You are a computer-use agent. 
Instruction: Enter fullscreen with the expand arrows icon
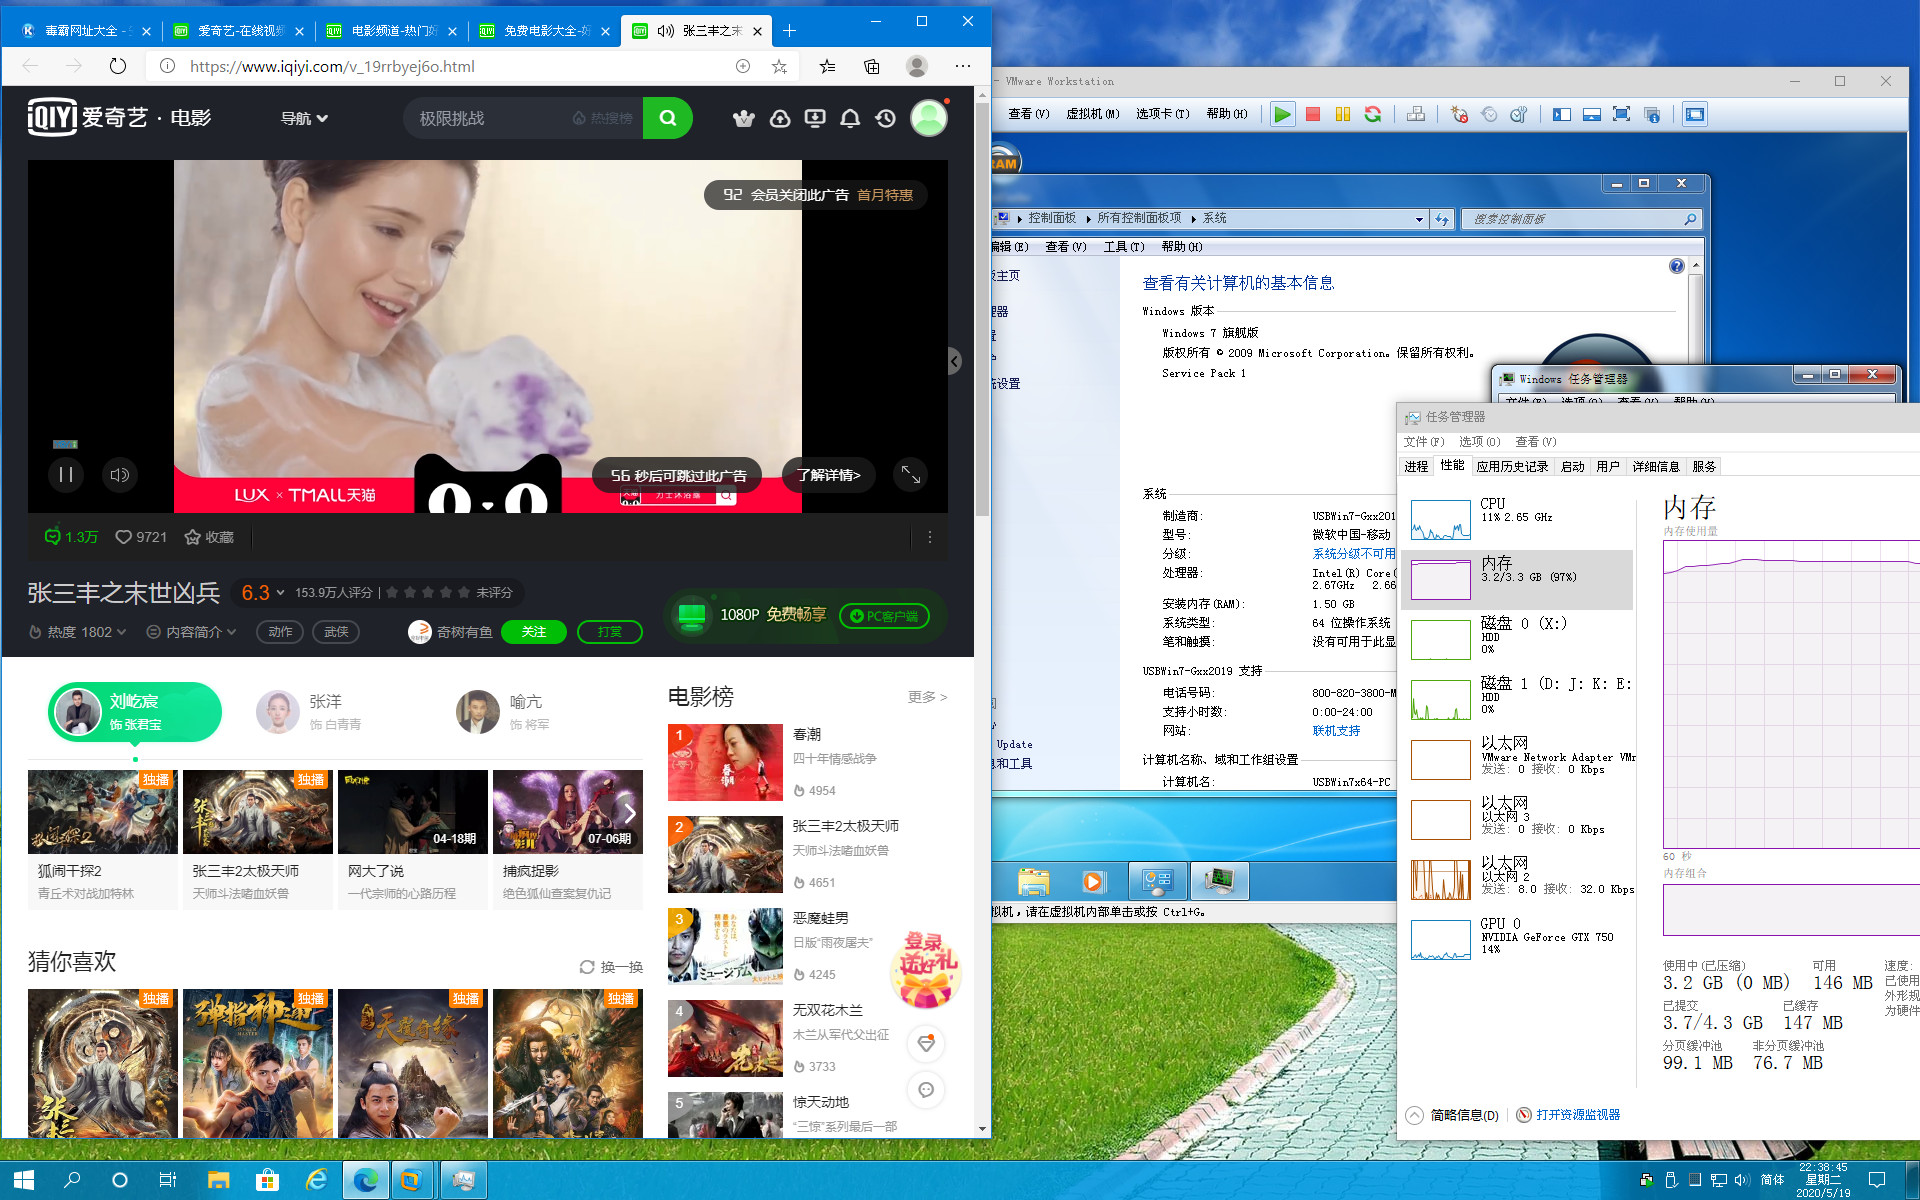pyautogui.click(x=911, y=475)
